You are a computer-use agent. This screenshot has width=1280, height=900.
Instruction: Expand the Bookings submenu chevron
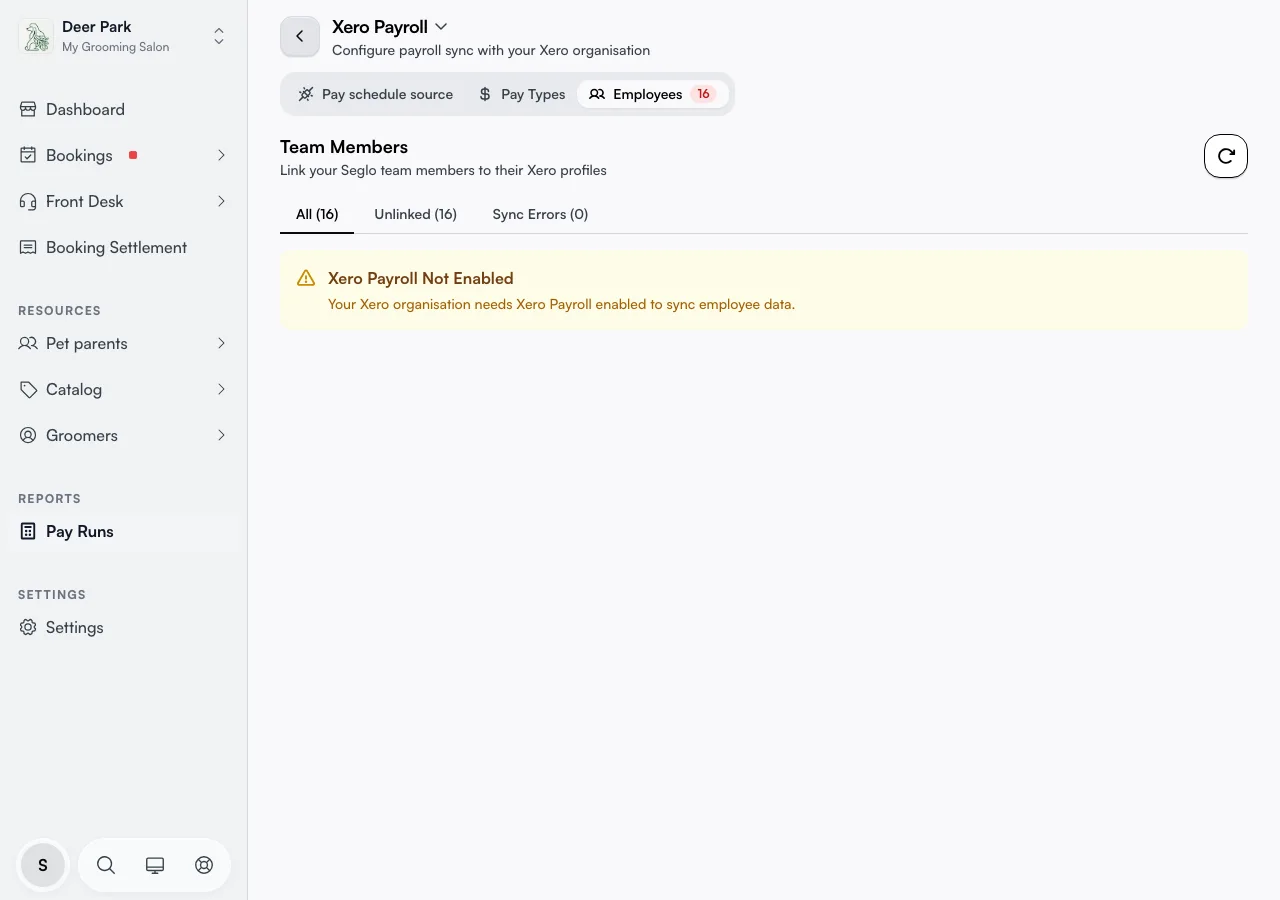click(221, 155)
